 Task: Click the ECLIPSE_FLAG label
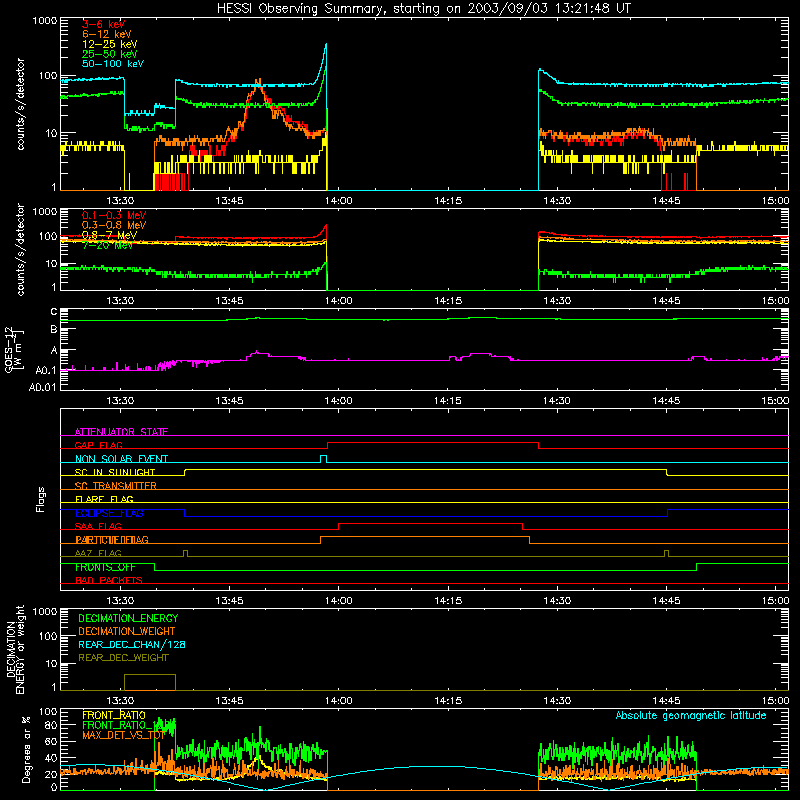pyautogui.click(x=109, y=513)
